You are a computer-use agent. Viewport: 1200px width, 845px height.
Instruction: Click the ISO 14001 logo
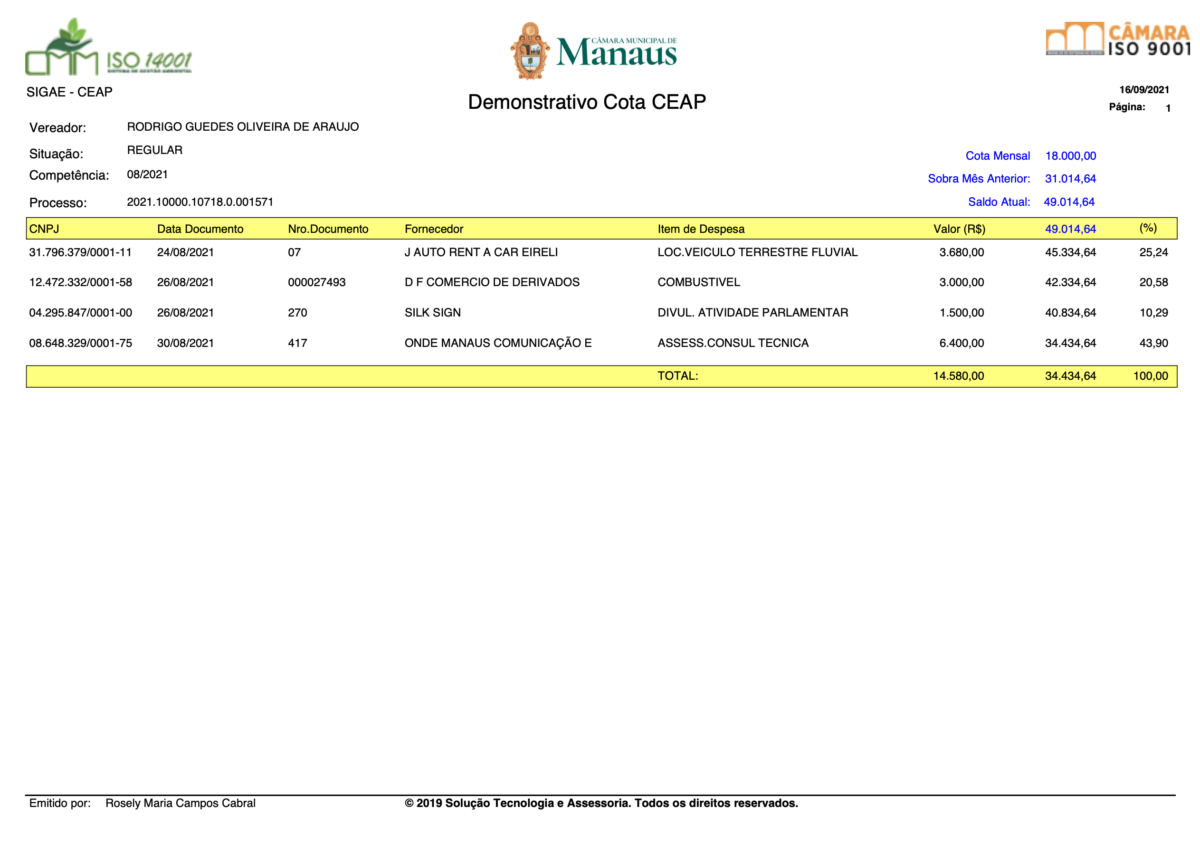(109, 48)
